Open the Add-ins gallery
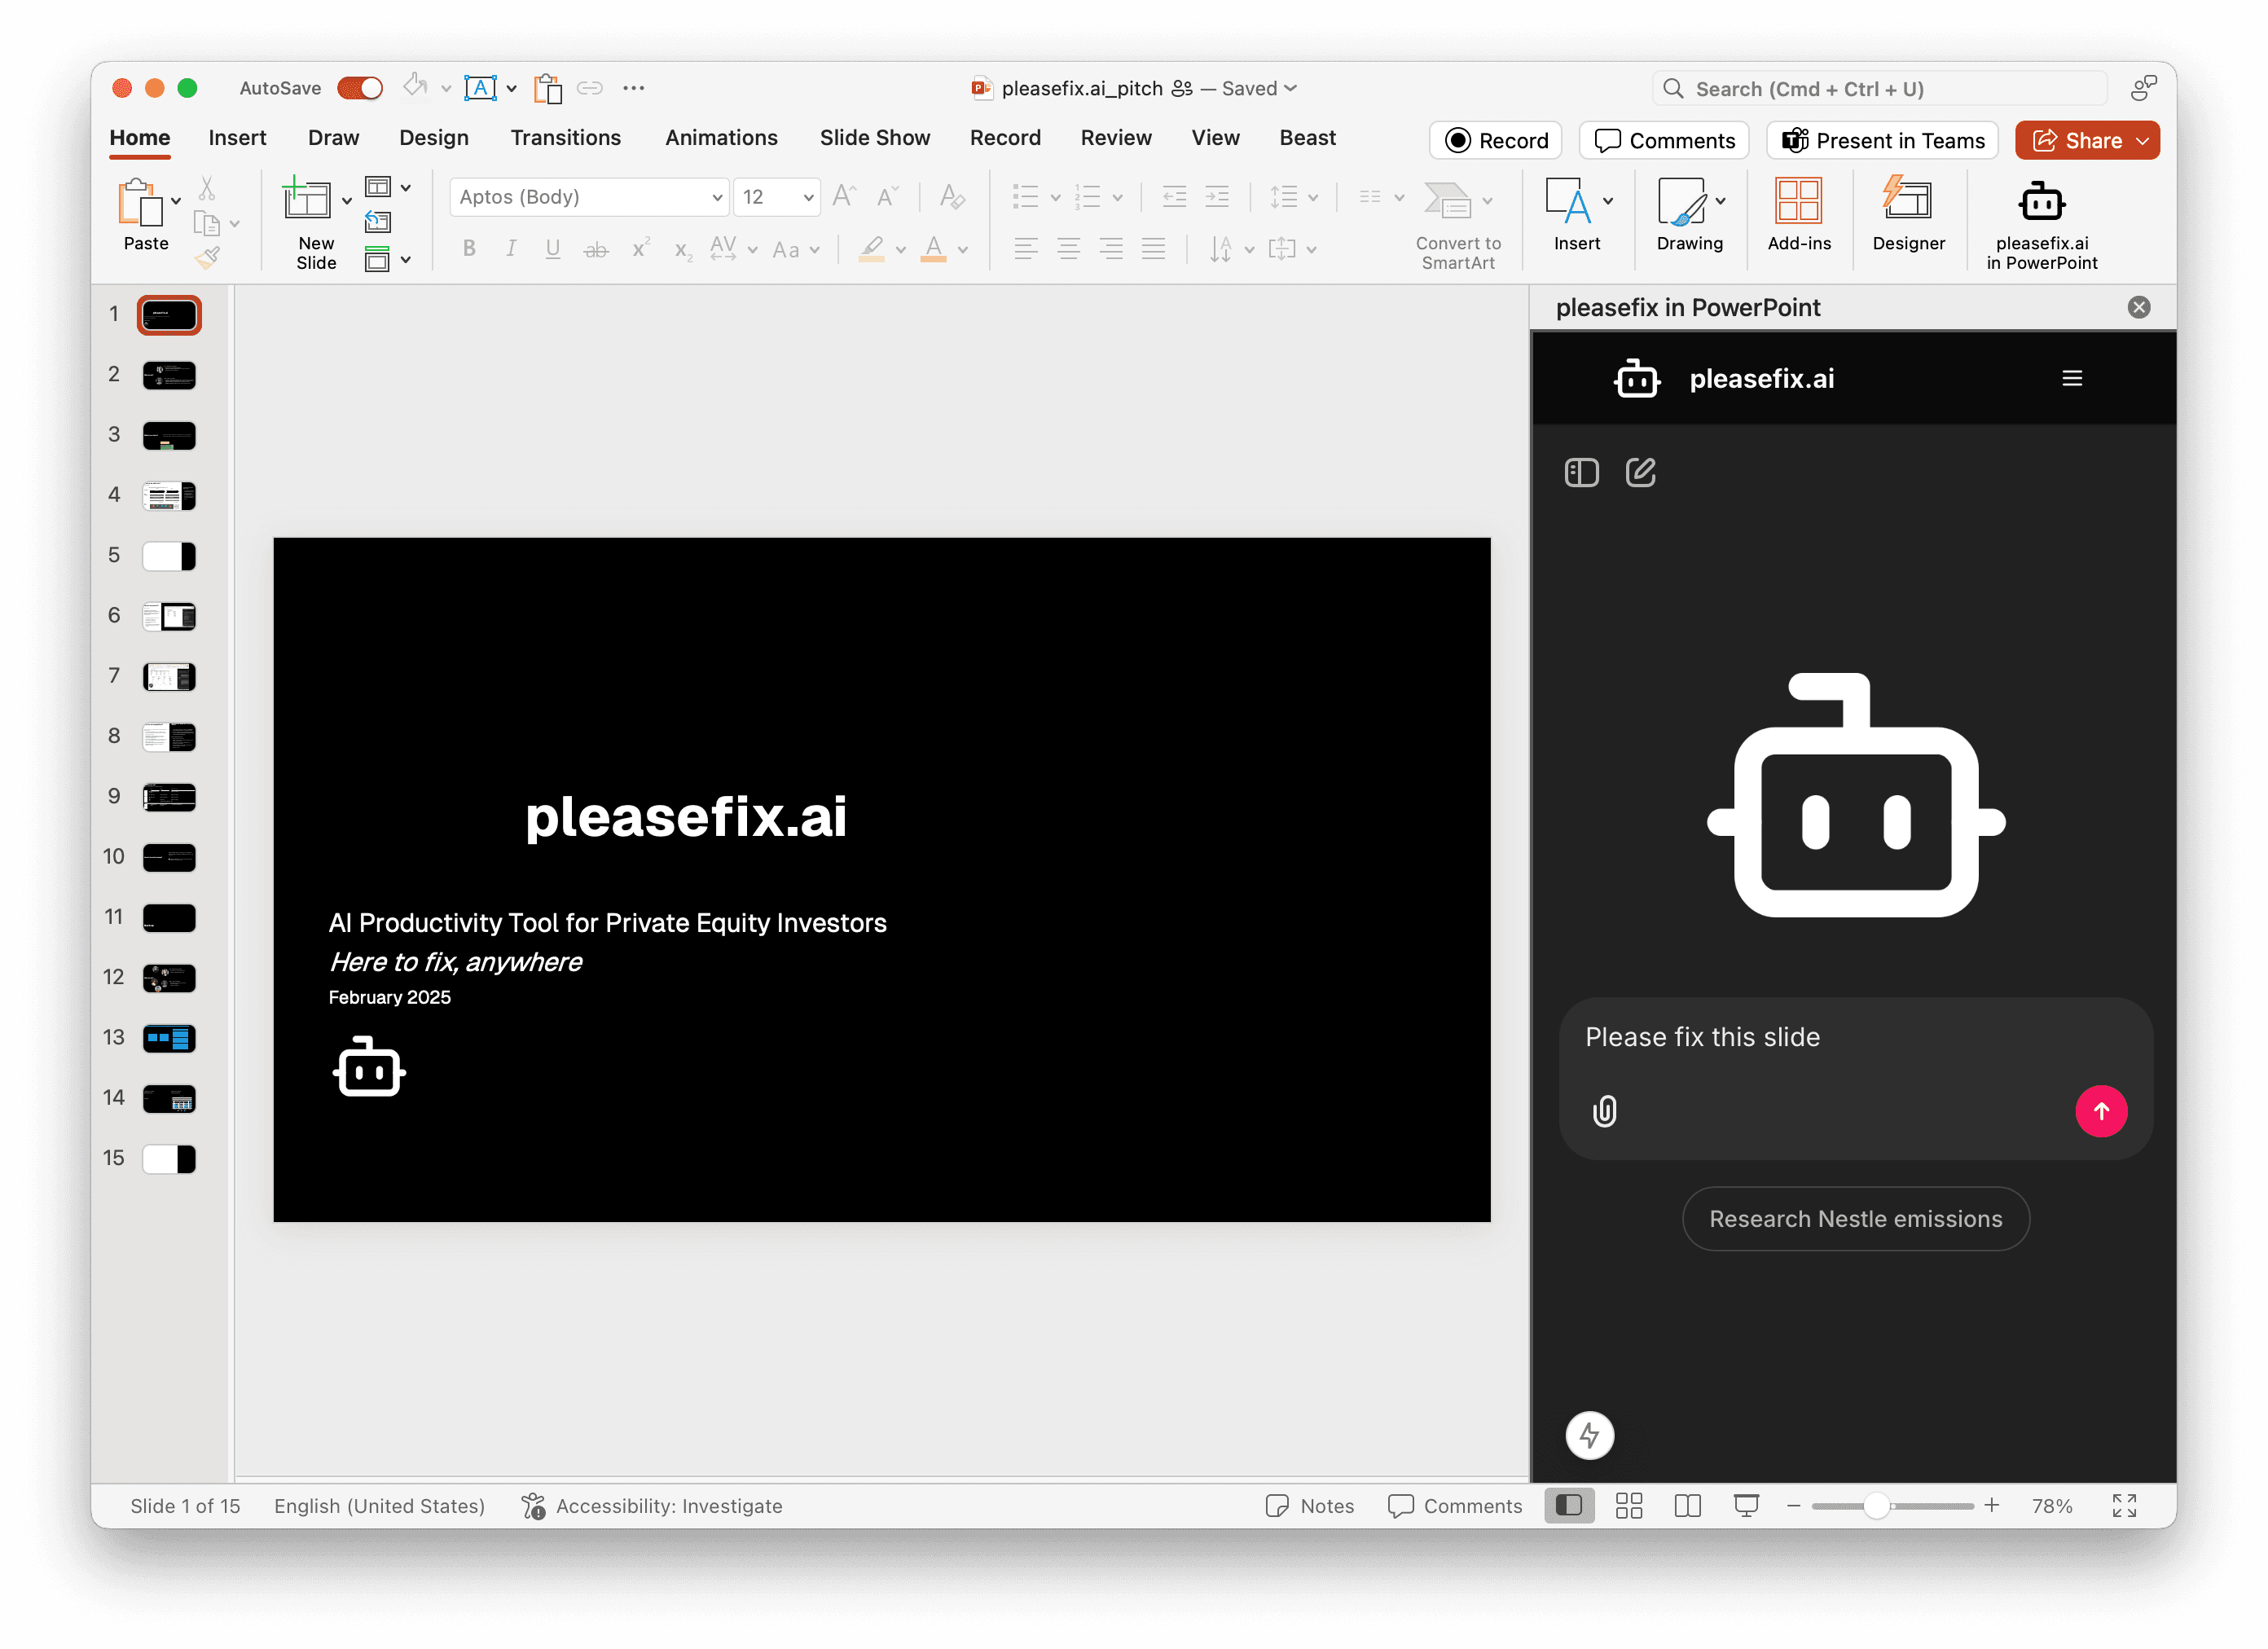 tap(1799, 213)
